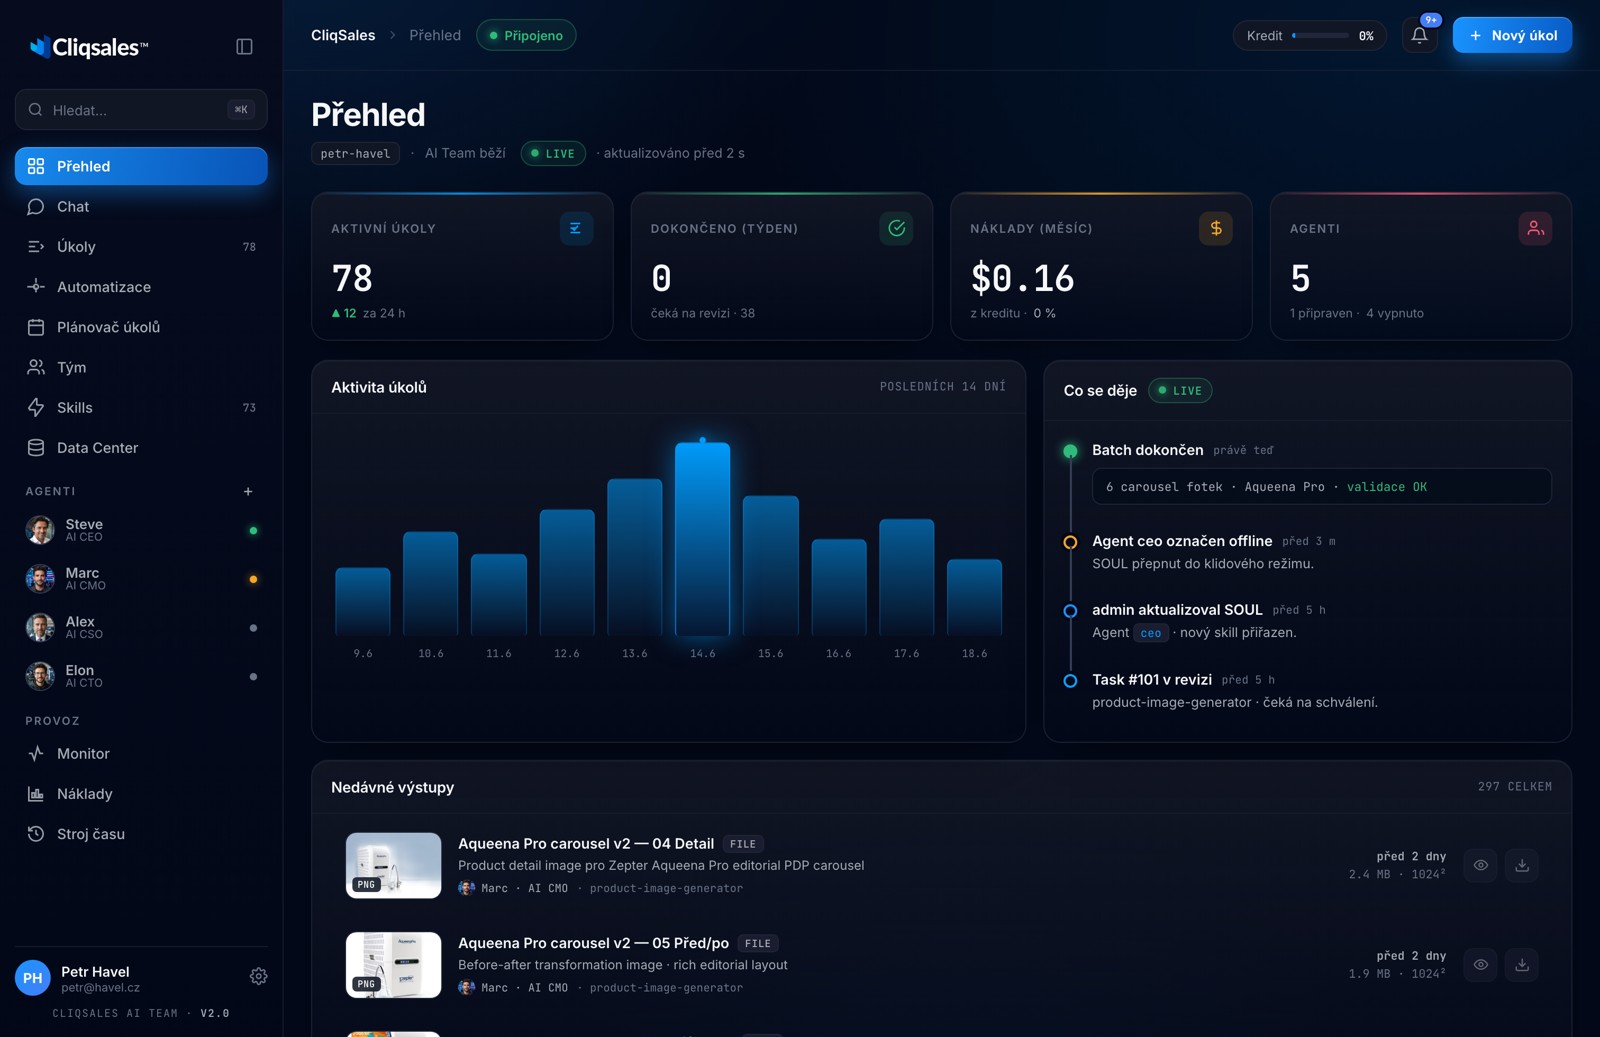This screenshot has height=1037, width=1600.
Task: Download 04 Detail file
Action: click(1522, 865)
